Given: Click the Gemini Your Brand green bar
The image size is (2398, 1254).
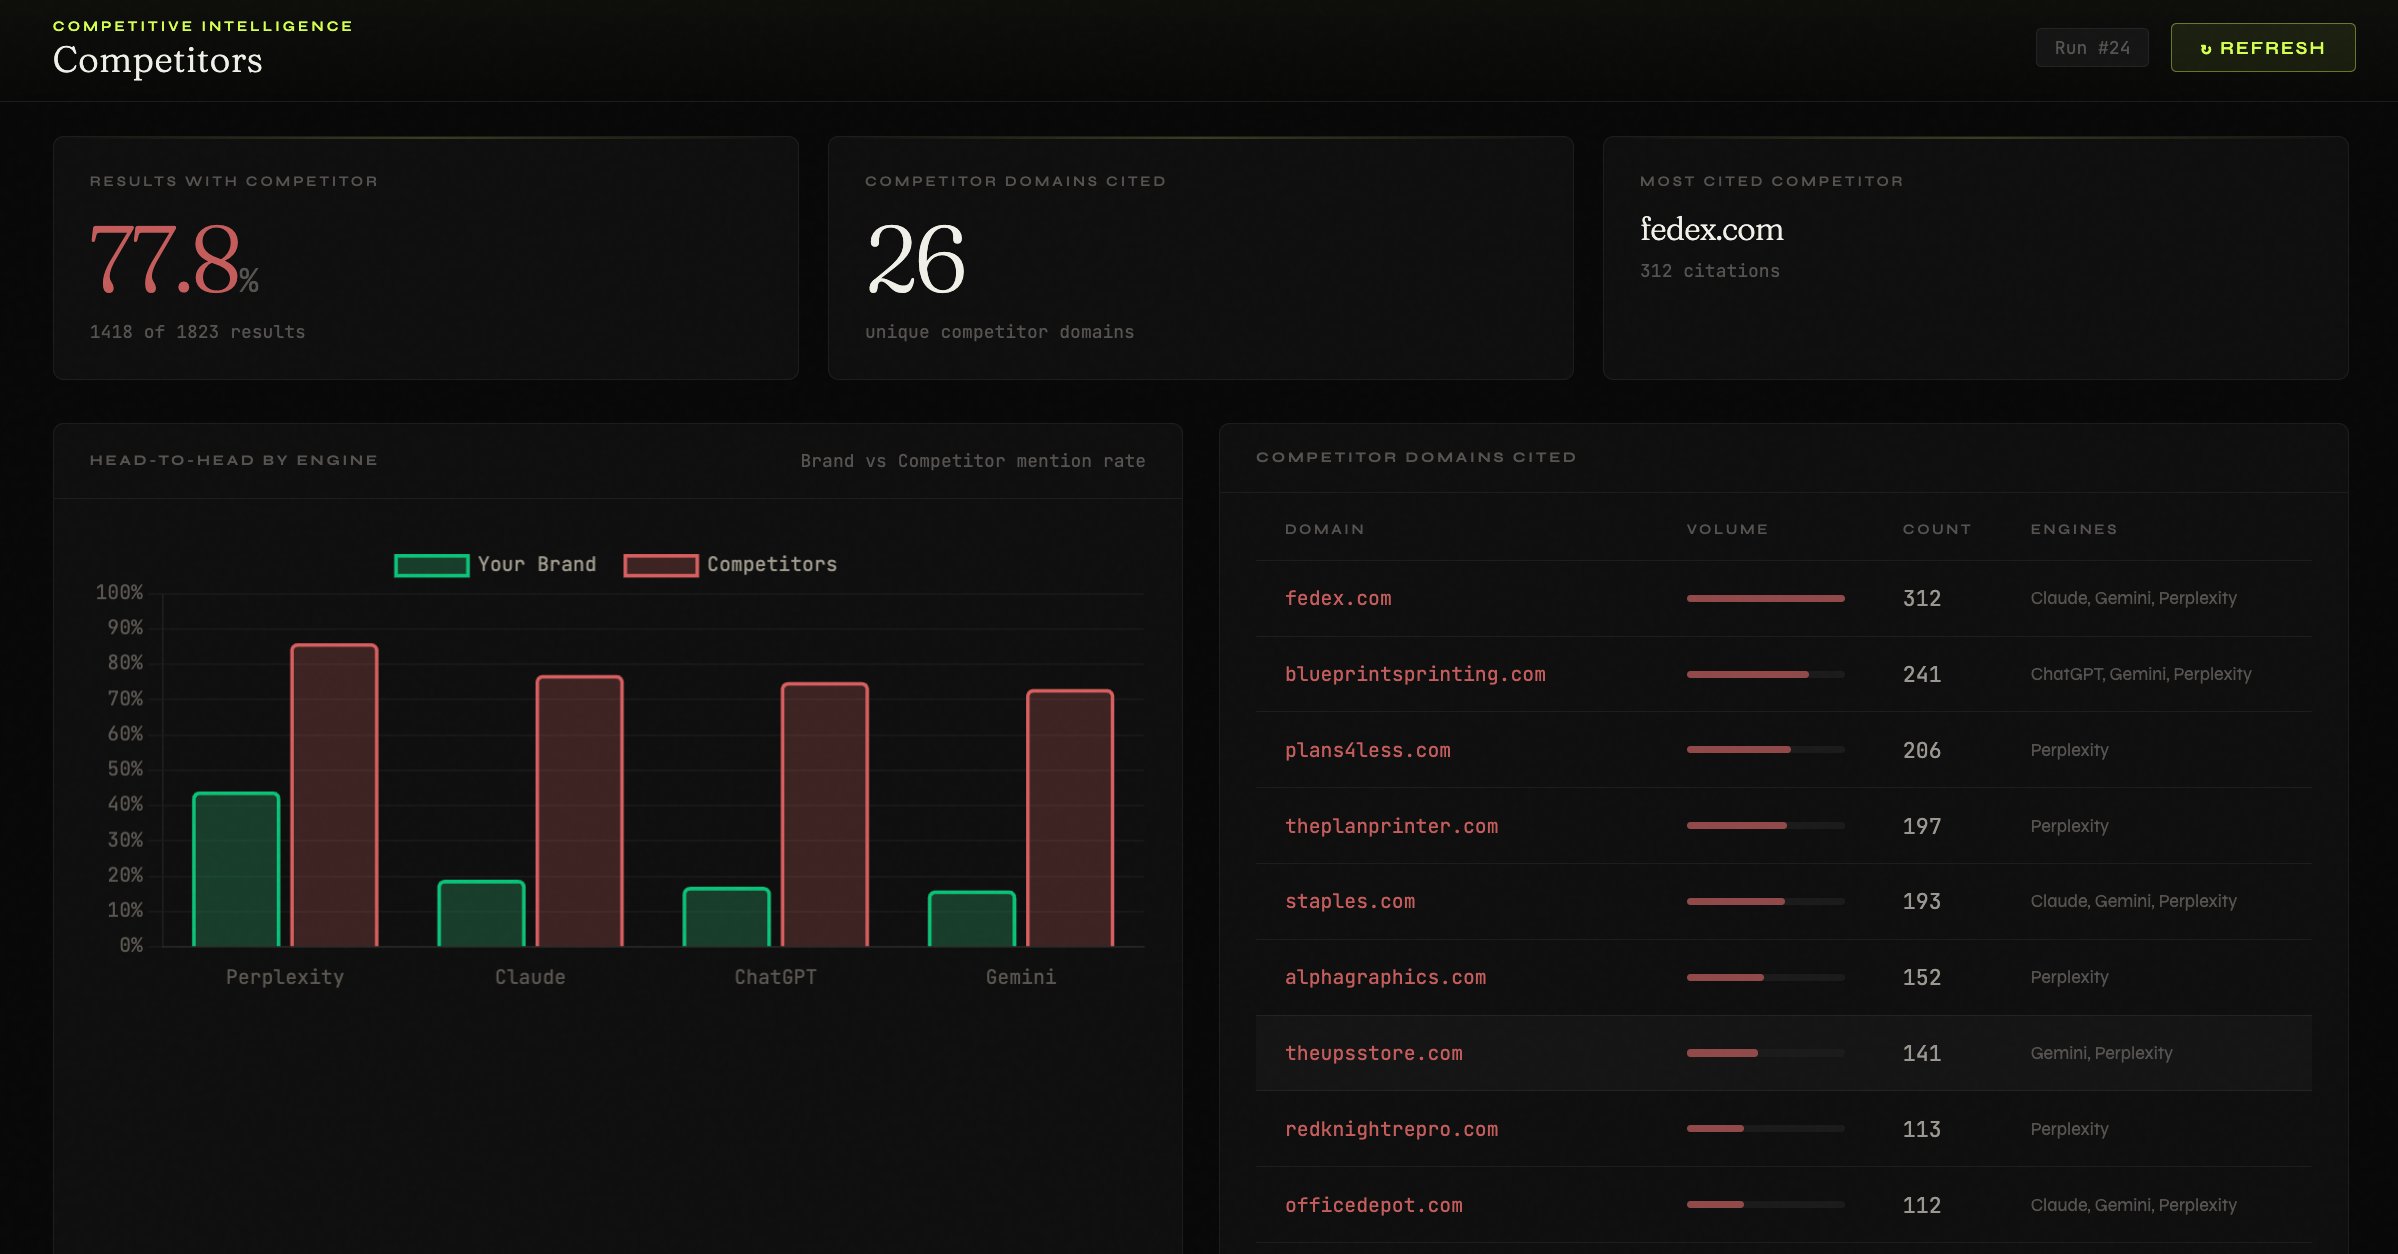Looking at the screenshot, I should point(971,918).
